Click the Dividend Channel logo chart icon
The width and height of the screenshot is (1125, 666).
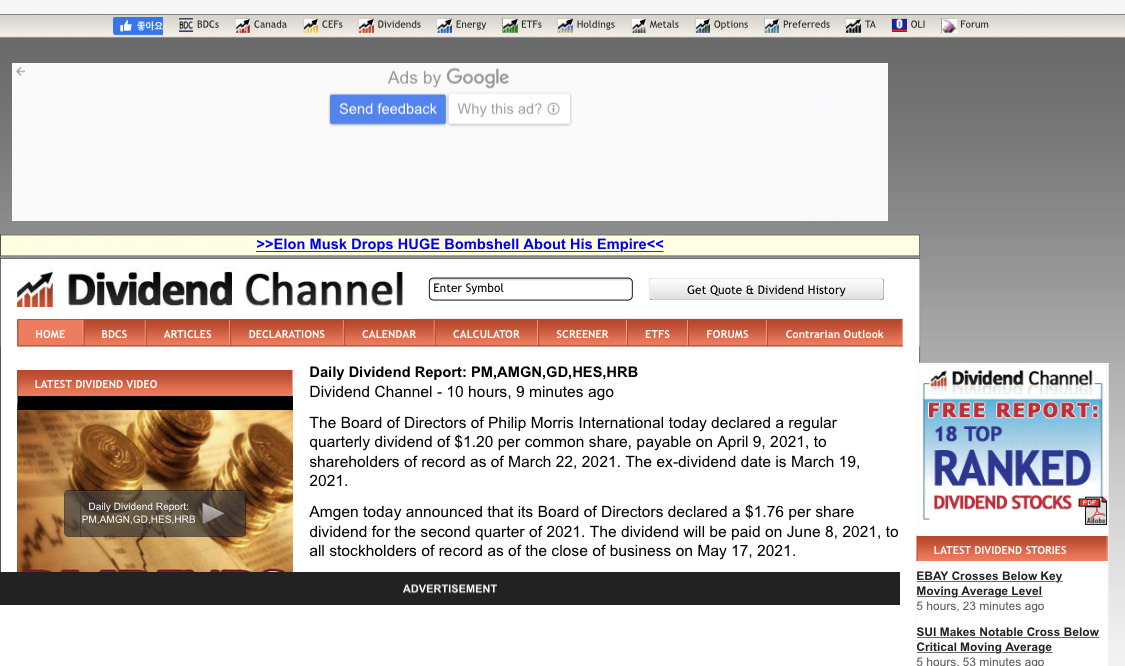[x=35, y=290]
